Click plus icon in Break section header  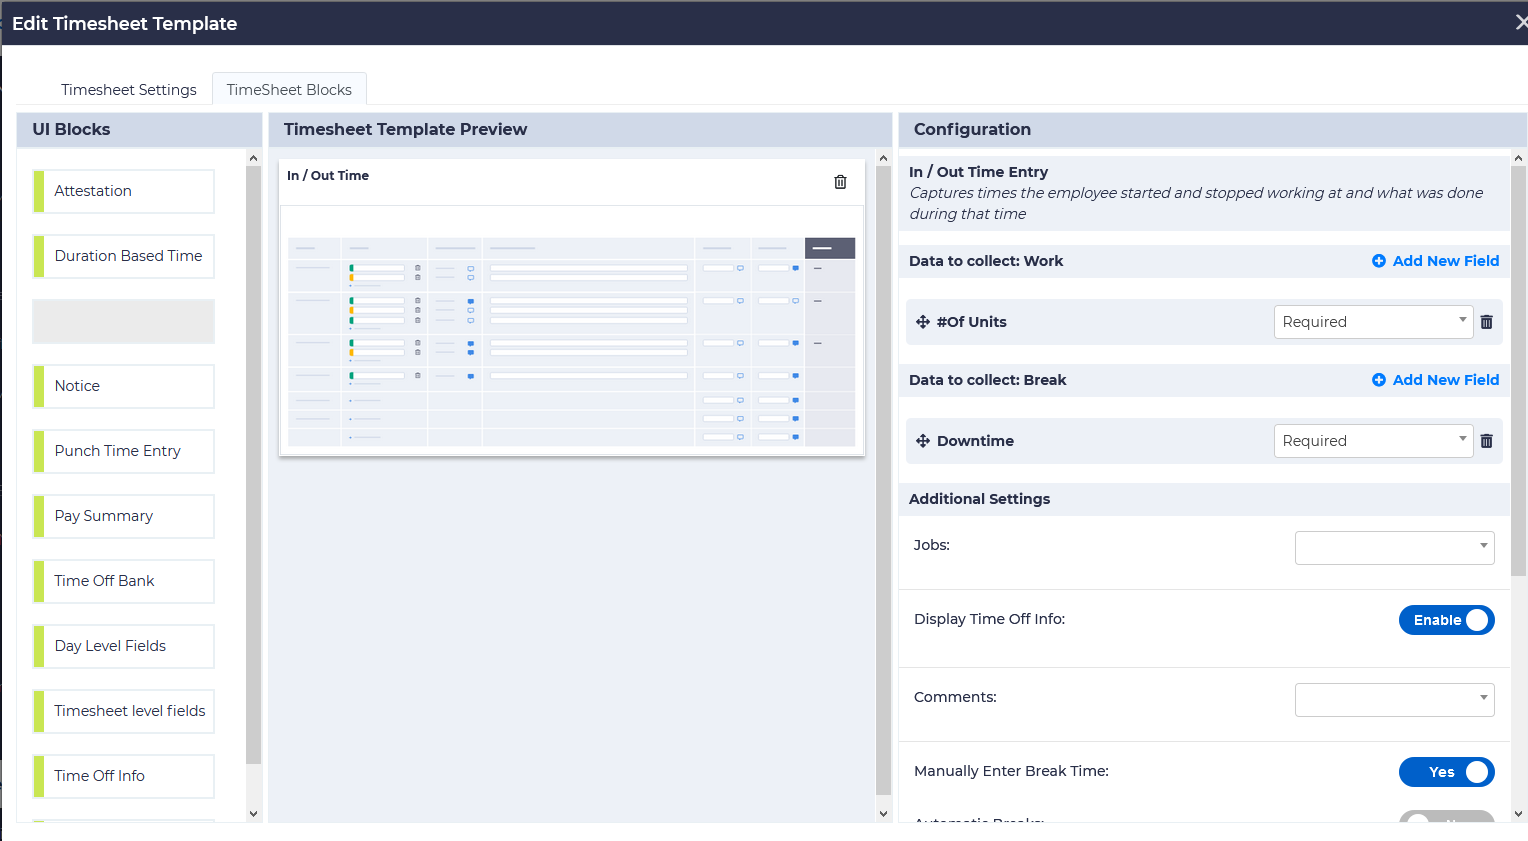pyautogui.click(x=1379, y=380)
